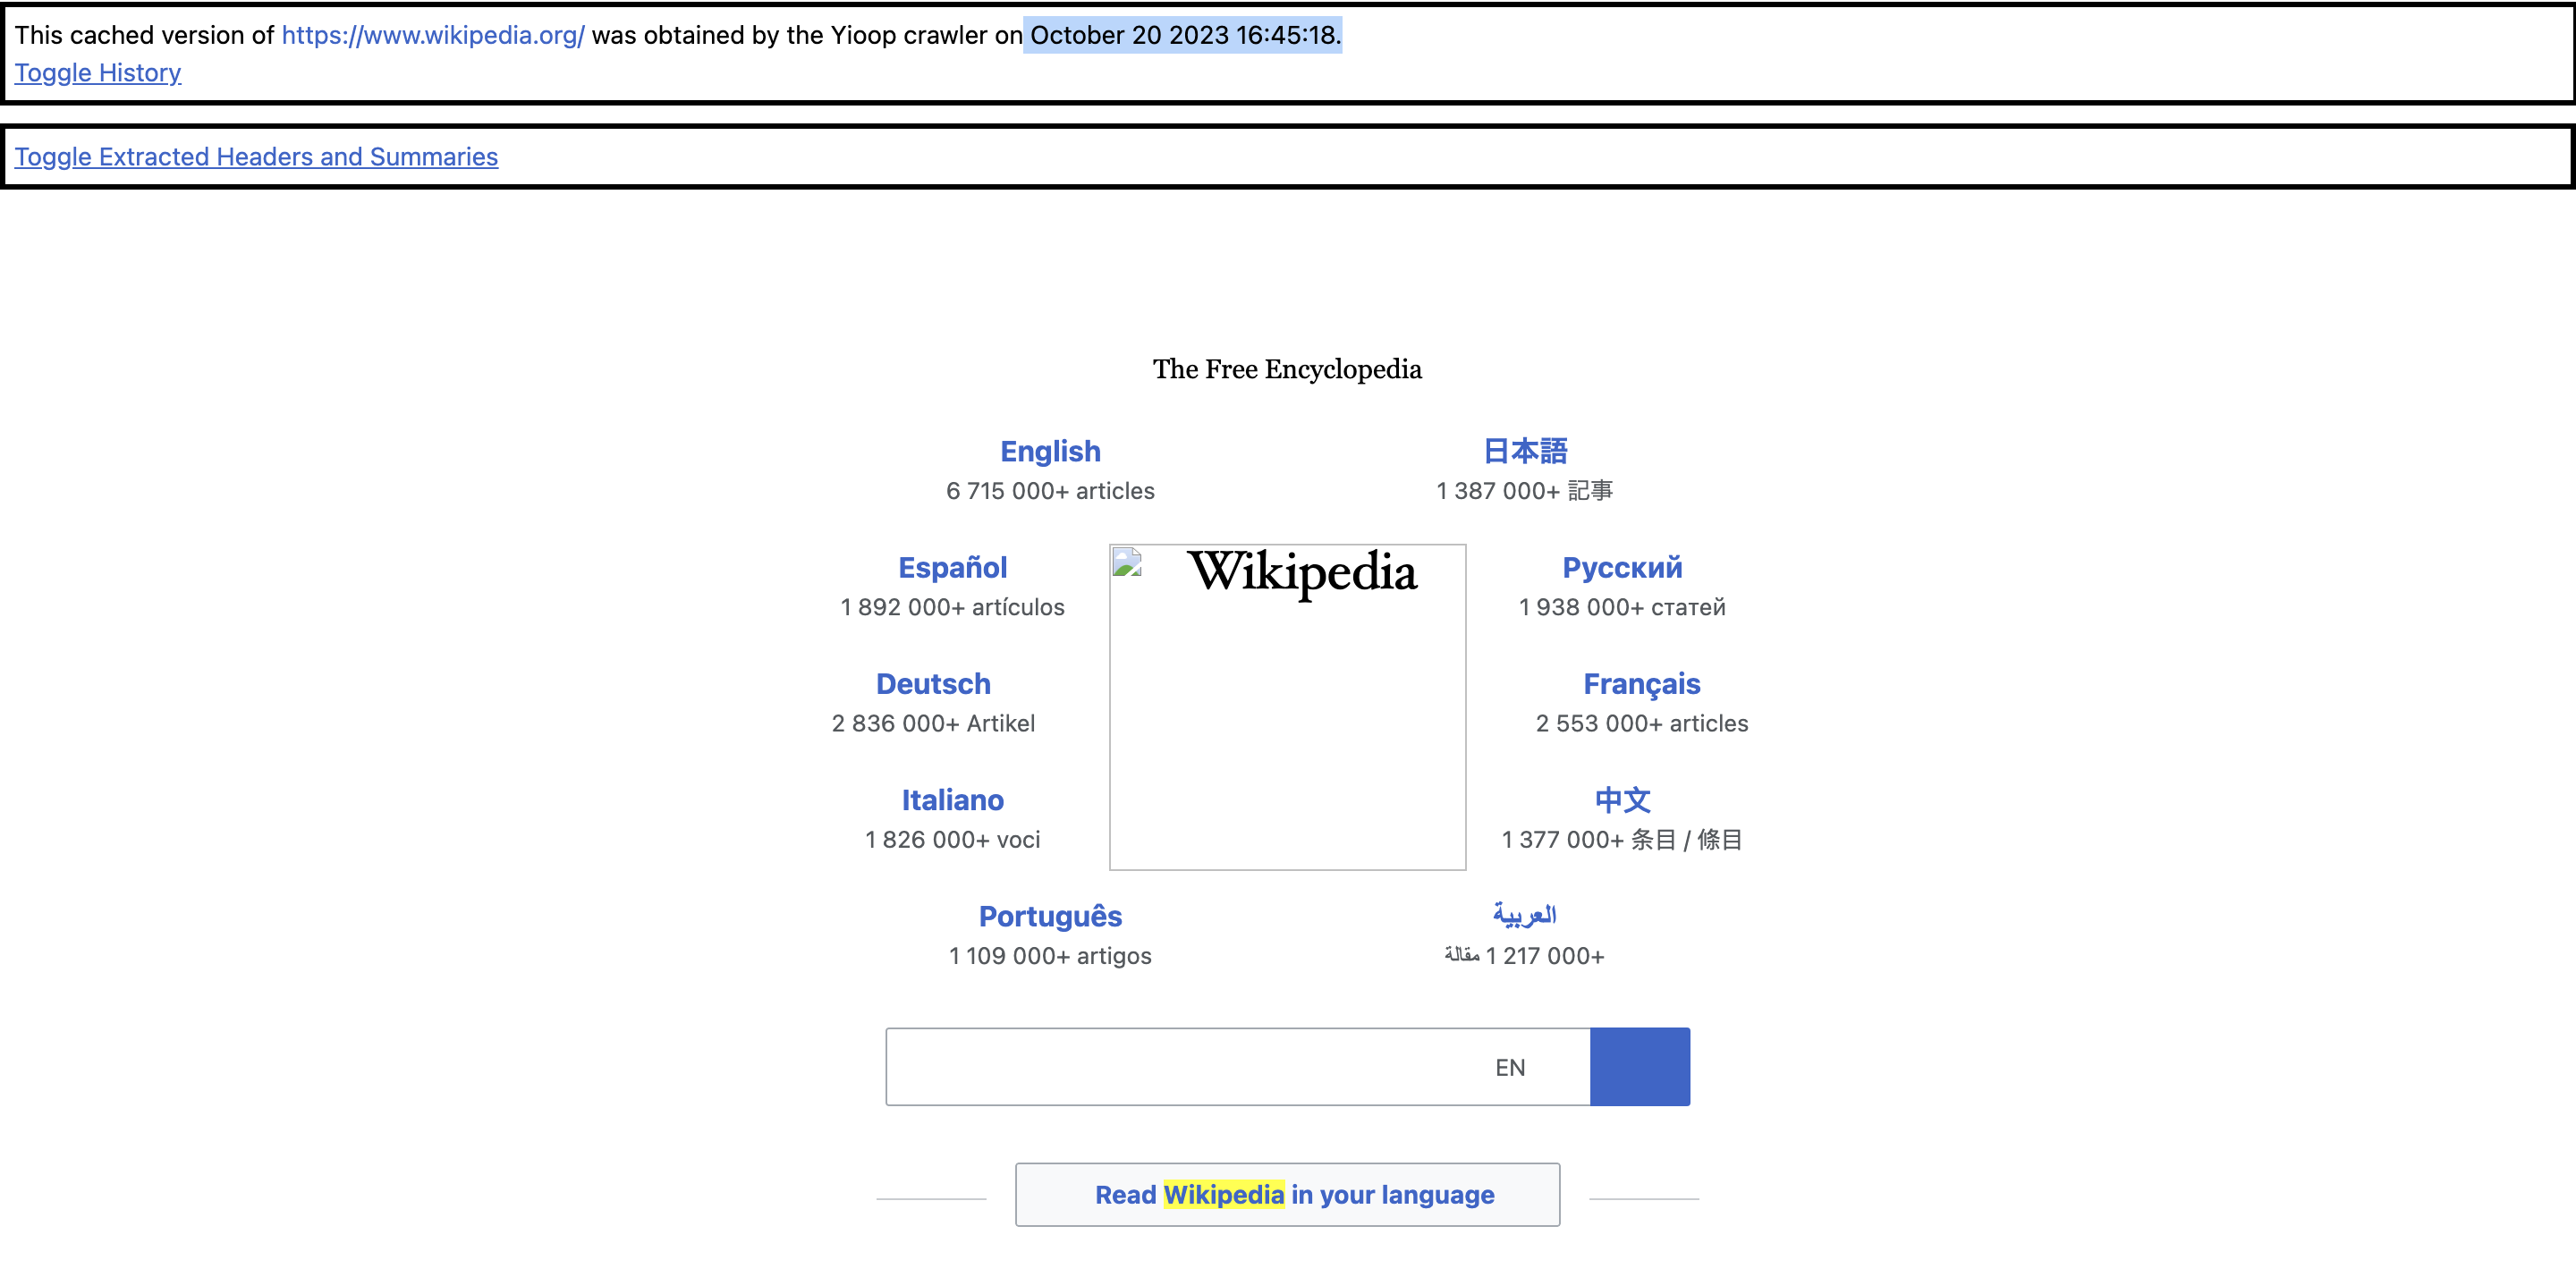This screenshot has width=2576, height=1277.
Task: Open the 日本語 Wikipedia link
Action: [x=1525, y=451]
